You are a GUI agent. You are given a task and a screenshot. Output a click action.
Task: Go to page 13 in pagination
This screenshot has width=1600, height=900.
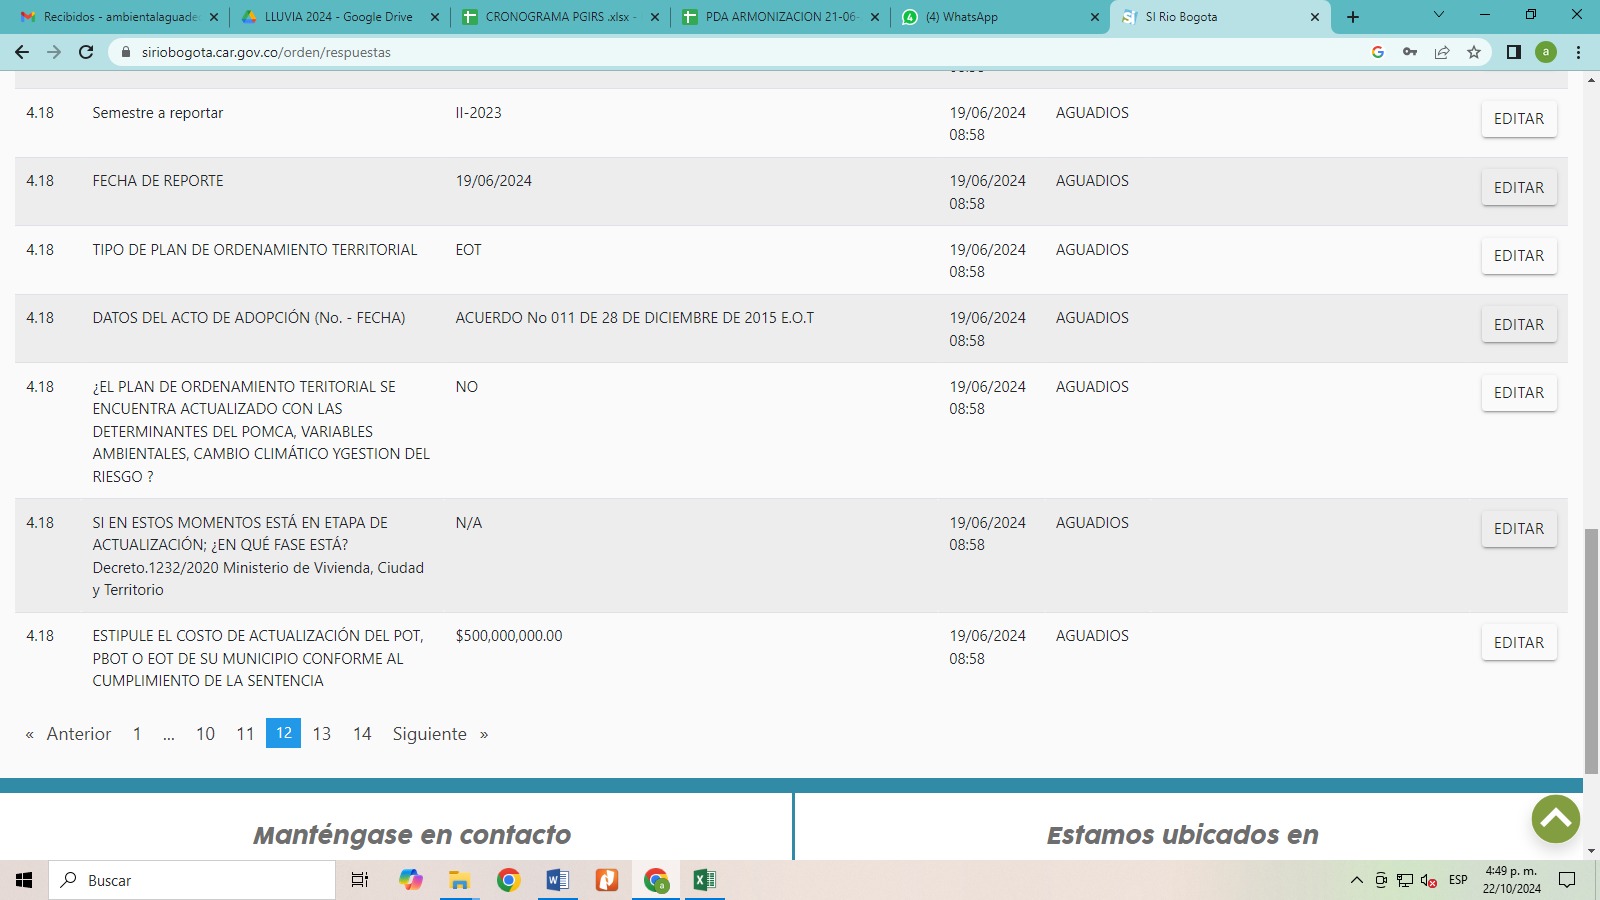pos(321,734)
